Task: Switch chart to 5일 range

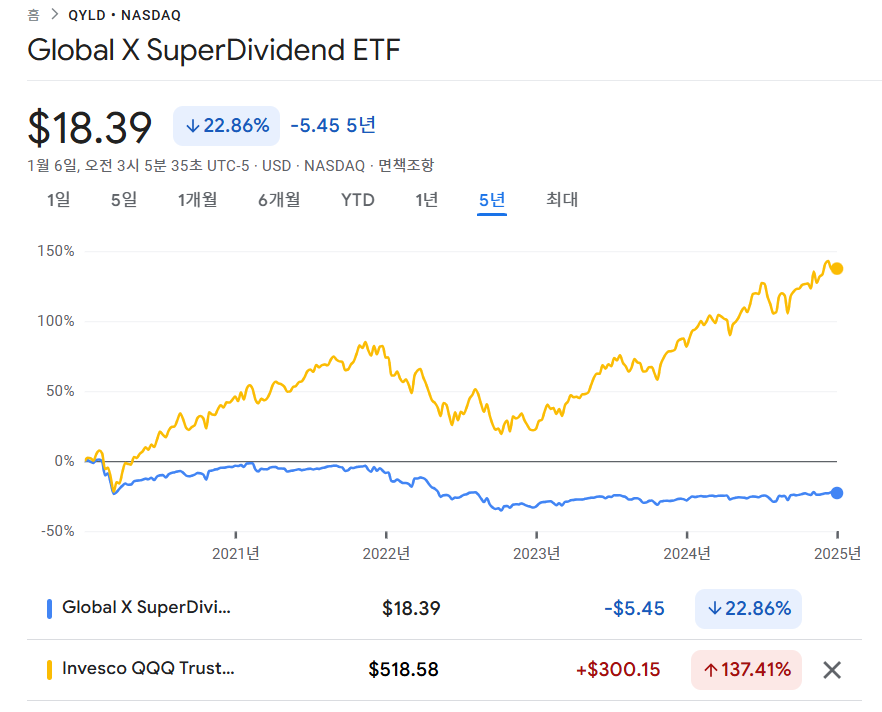Action: click(x=124, y=200)
